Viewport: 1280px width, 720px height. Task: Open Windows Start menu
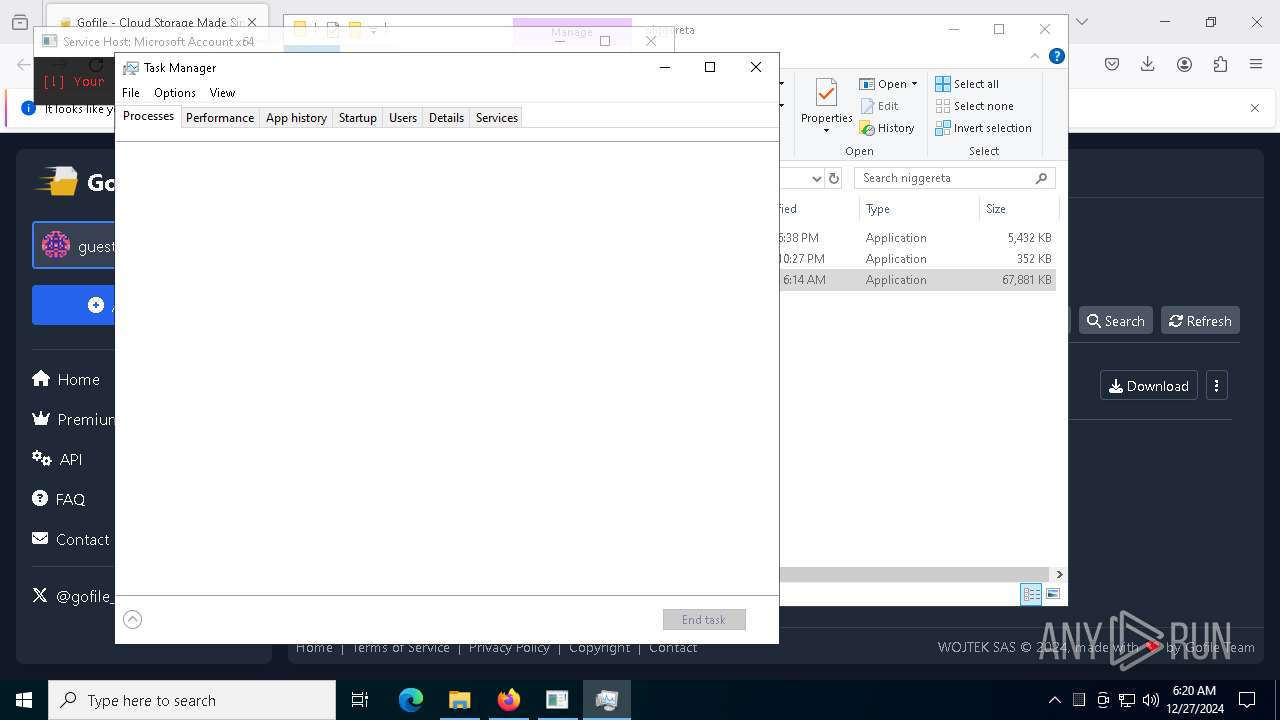point(24,700)
